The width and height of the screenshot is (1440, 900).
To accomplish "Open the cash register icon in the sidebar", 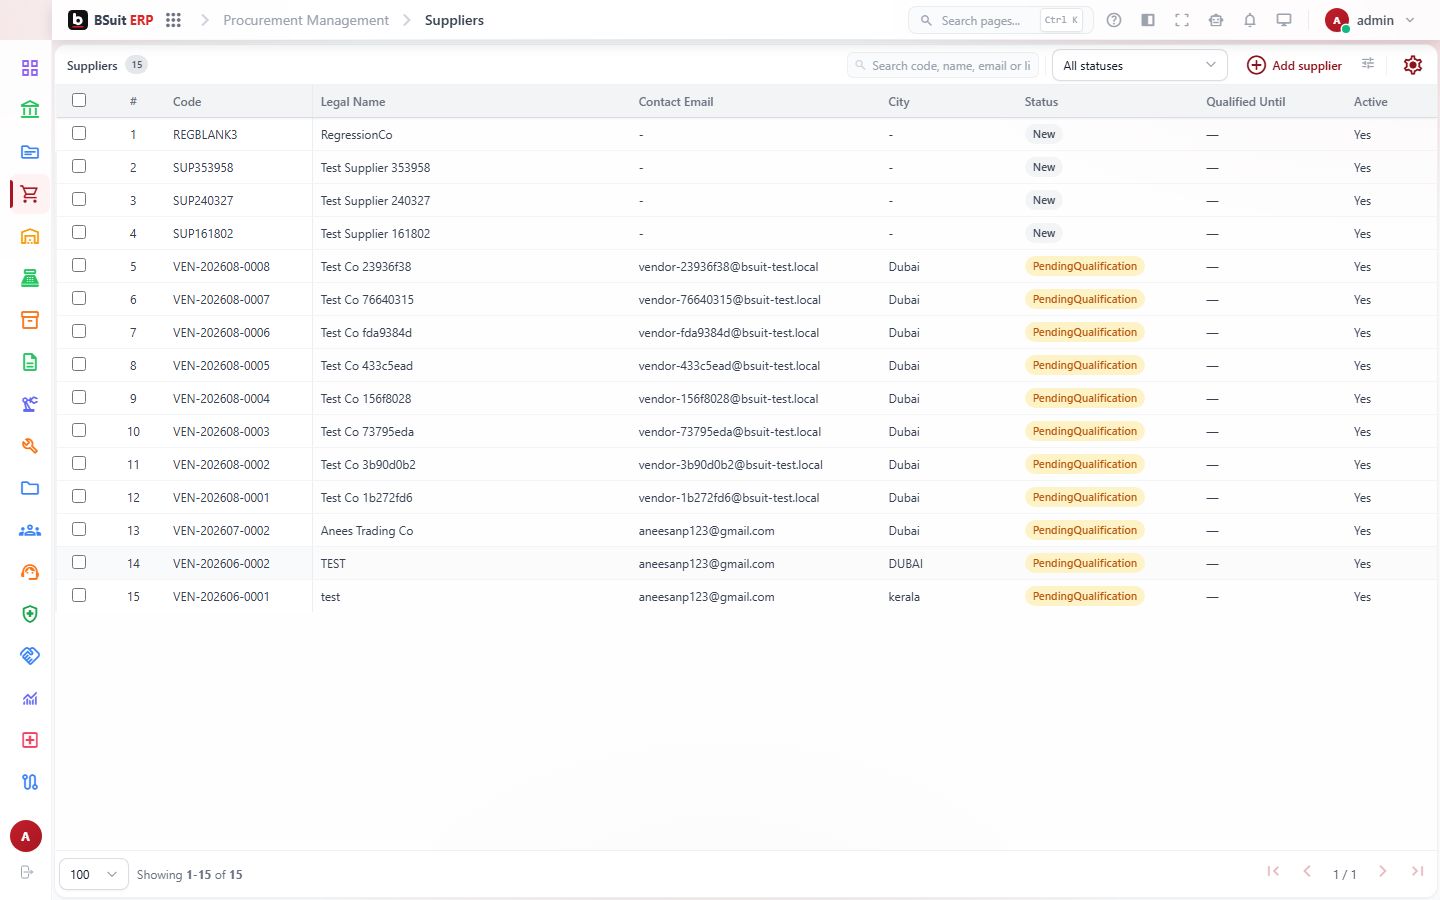I will [x=30, y=278].
